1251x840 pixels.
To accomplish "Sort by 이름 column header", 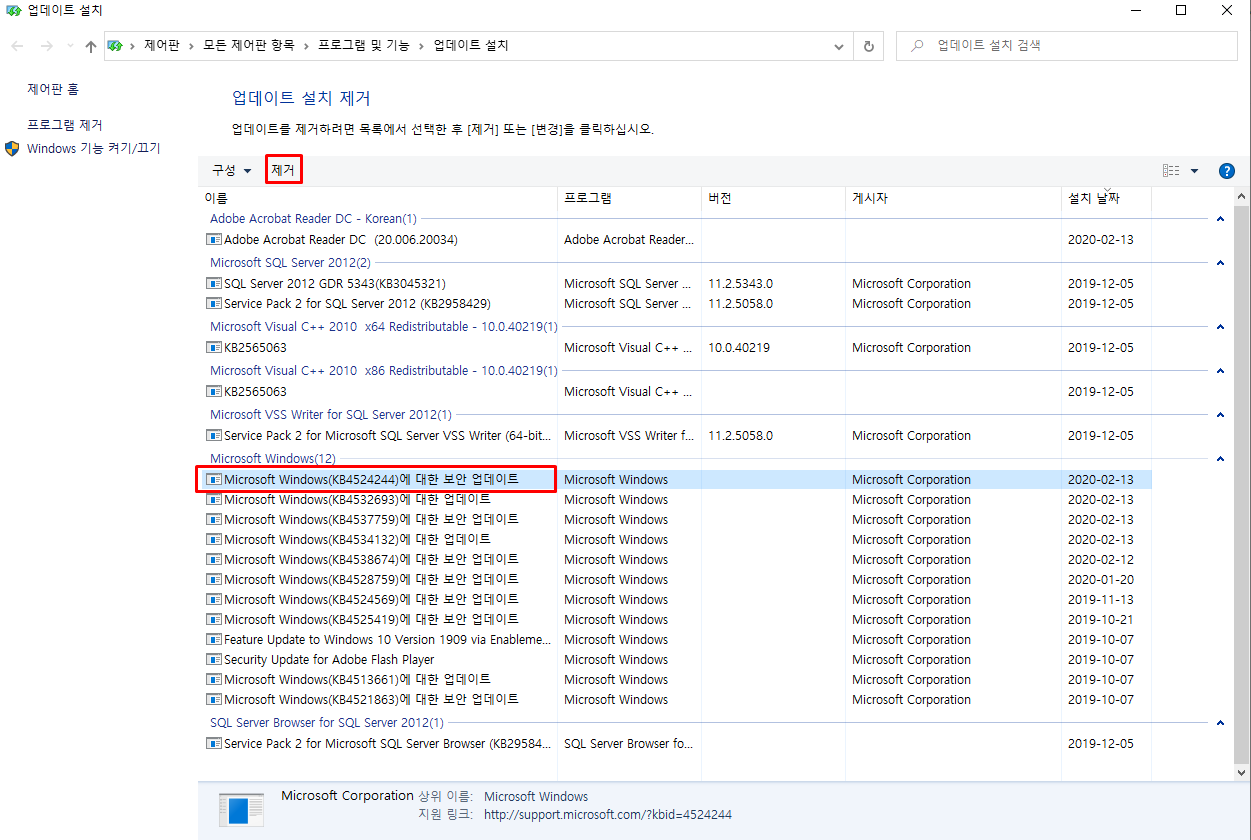I will pyautogui.click(x=378, y=198).
